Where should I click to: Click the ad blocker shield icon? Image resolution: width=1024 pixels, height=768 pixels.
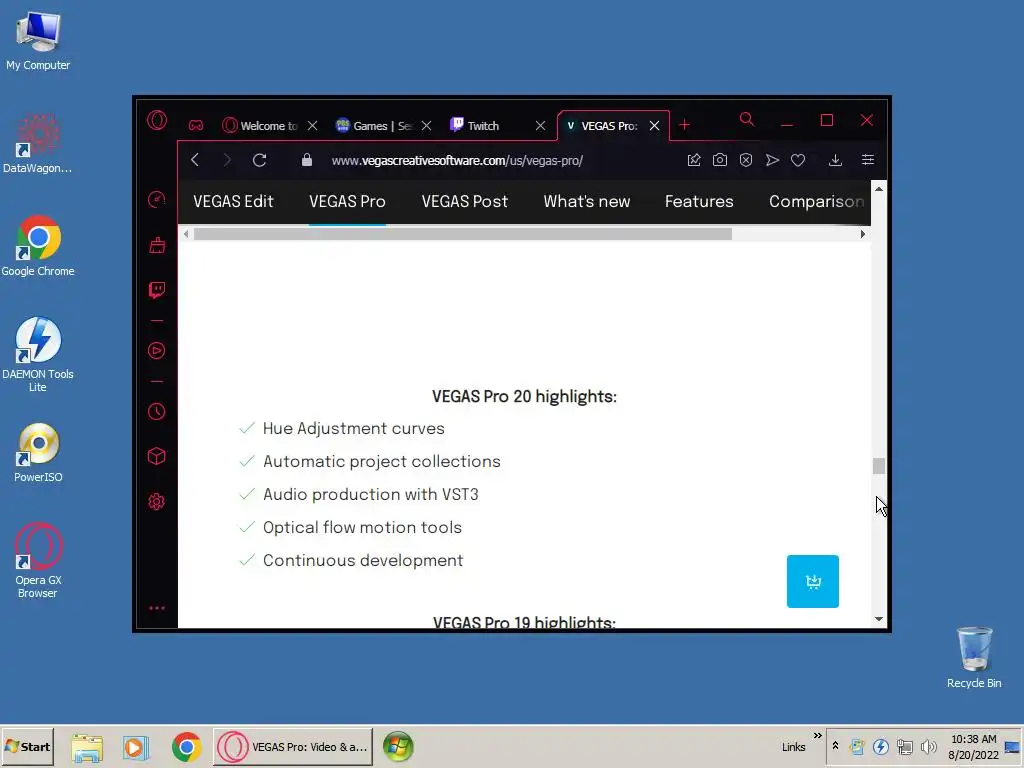coord(746,160)
